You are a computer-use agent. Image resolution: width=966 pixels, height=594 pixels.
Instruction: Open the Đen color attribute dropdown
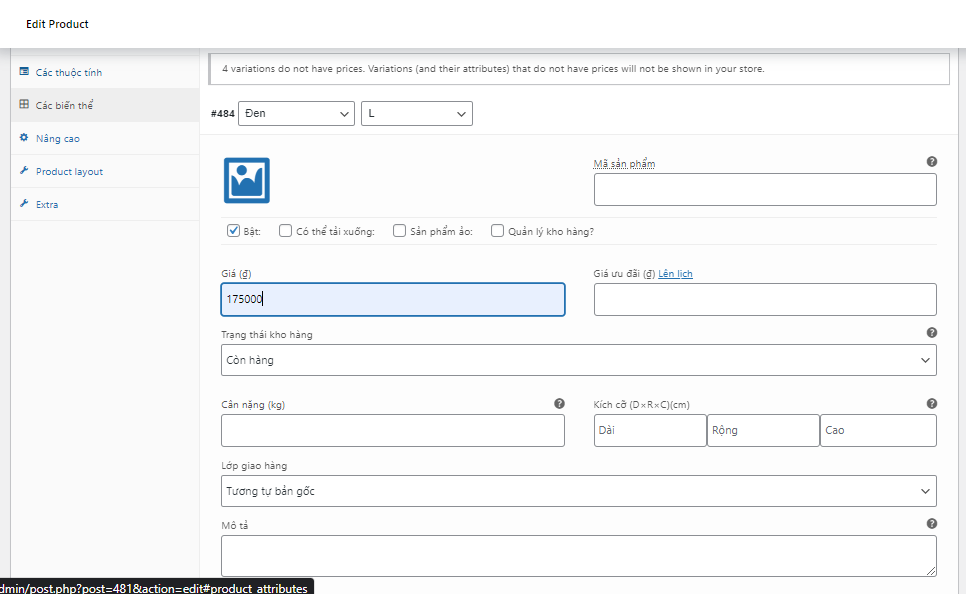point(296,114)
